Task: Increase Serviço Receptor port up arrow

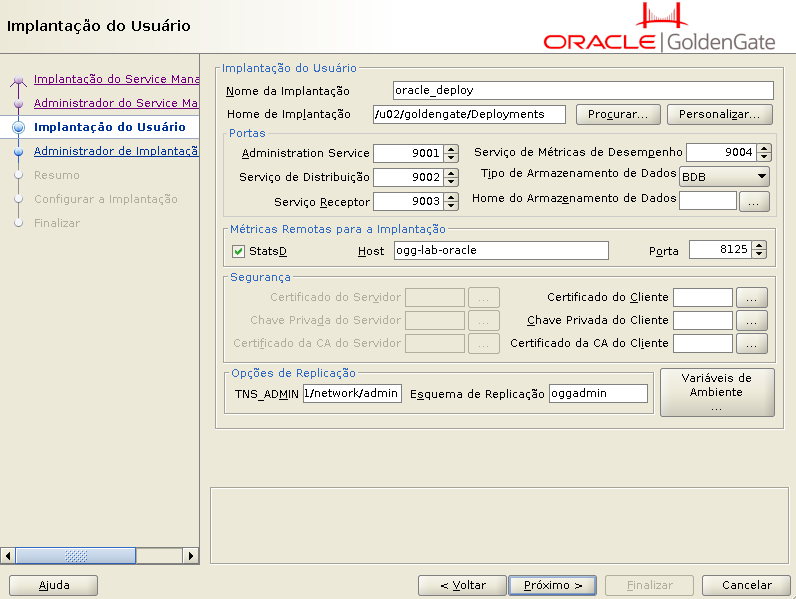Action: 451,197
